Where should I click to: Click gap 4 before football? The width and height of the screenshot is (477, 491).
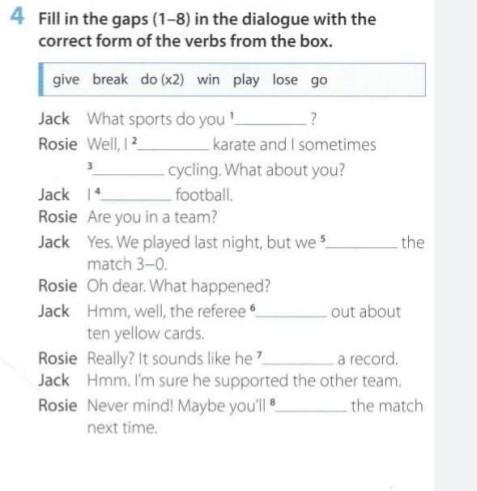136,196
